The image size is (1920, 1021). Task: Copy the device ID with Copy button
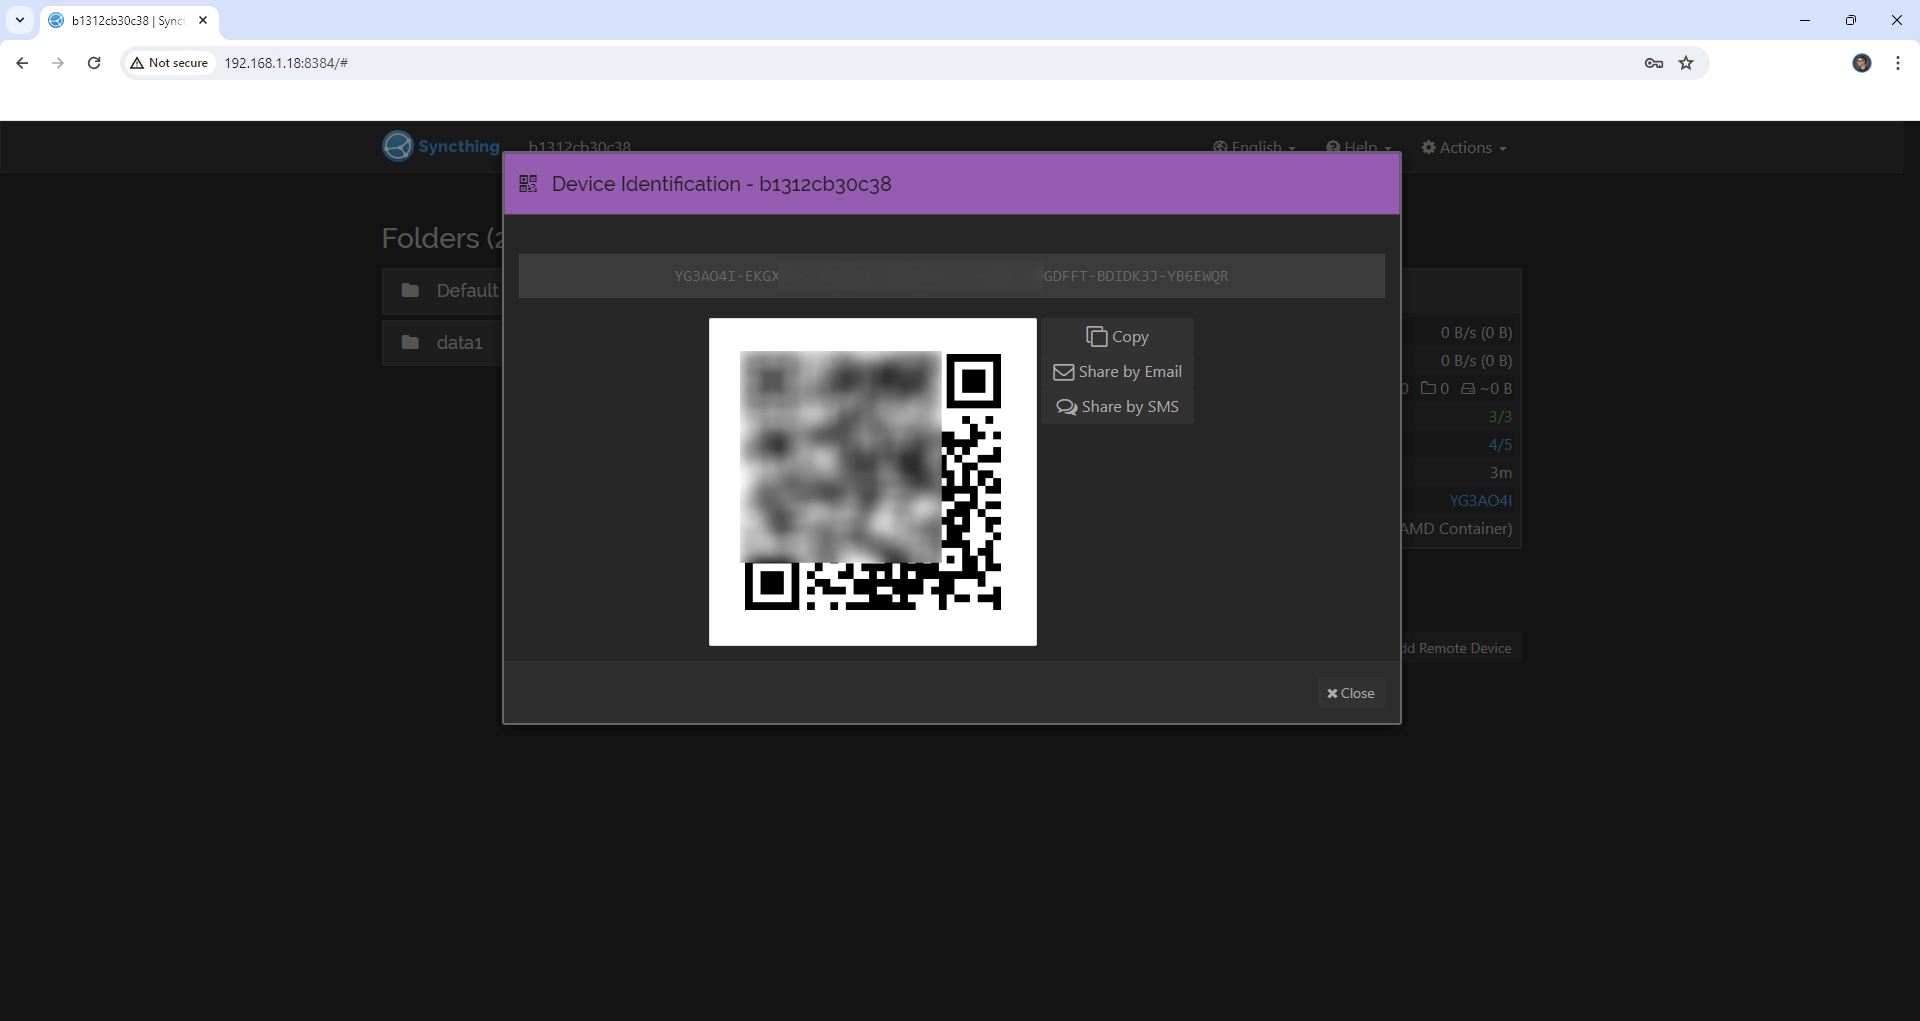tap(1117, 337)
